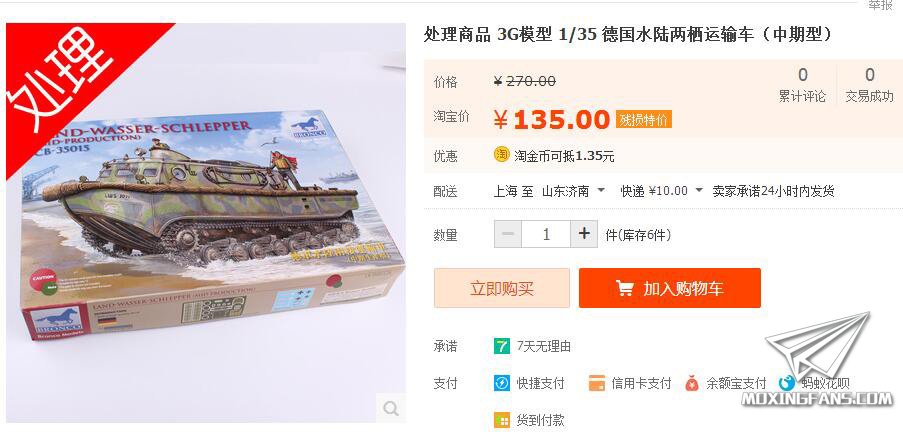
Task: Decrease quantity with the minus button
Action: tap(508, 234)
